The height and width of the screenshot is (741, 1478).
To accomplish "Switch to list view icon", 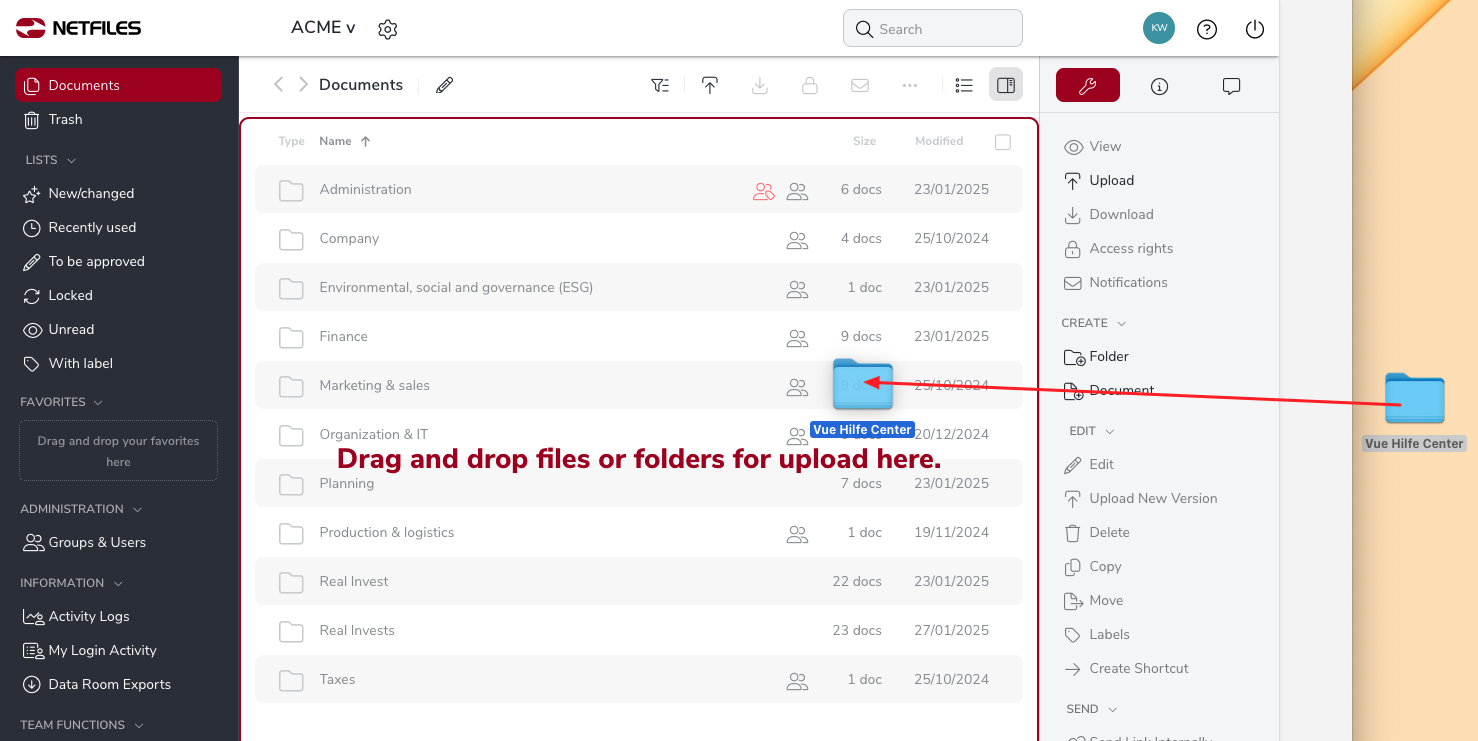I will click(x=964, y=85).
